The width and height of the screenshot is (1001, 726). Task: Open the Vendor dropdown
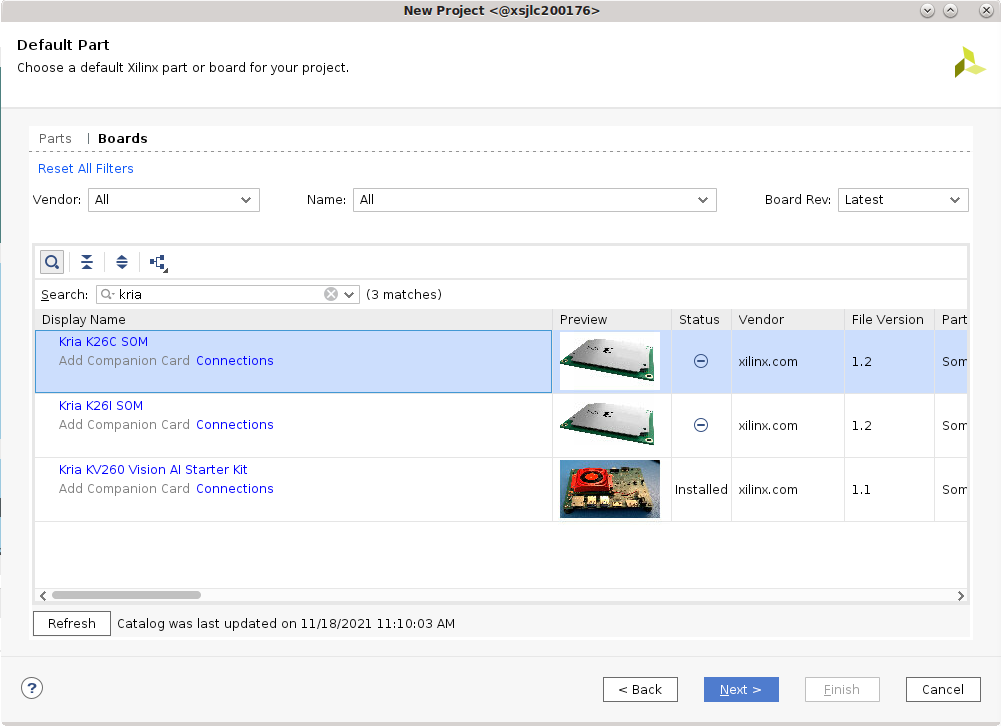click(x=247, y=200)
